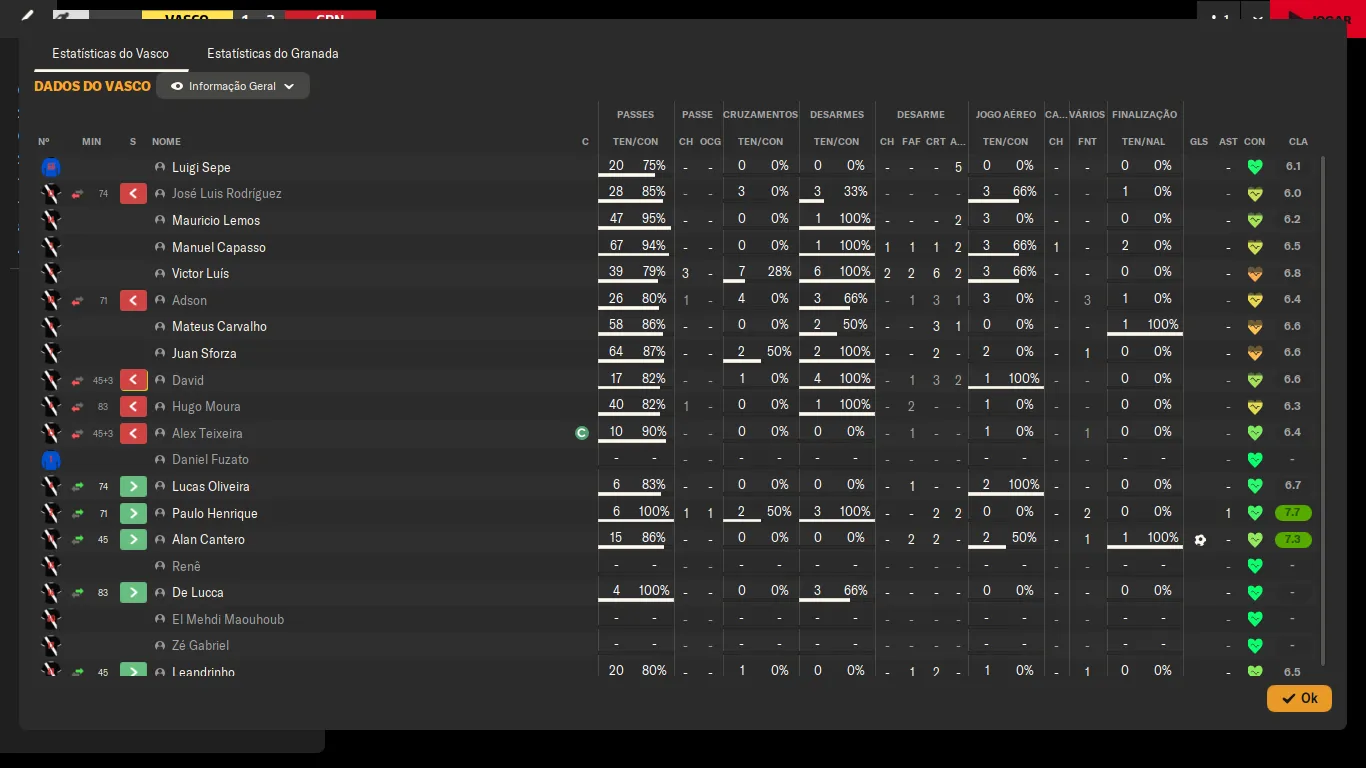The width and height of the screenshot is (1366, 768).
Task: Open El Mehdi Maouhoub's player profile
Action: tap(228, 619)
